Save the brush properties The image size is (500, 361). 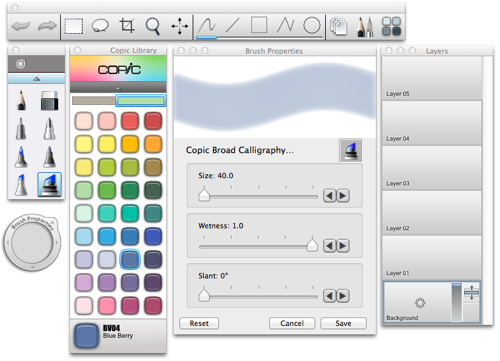click(343, 323)
